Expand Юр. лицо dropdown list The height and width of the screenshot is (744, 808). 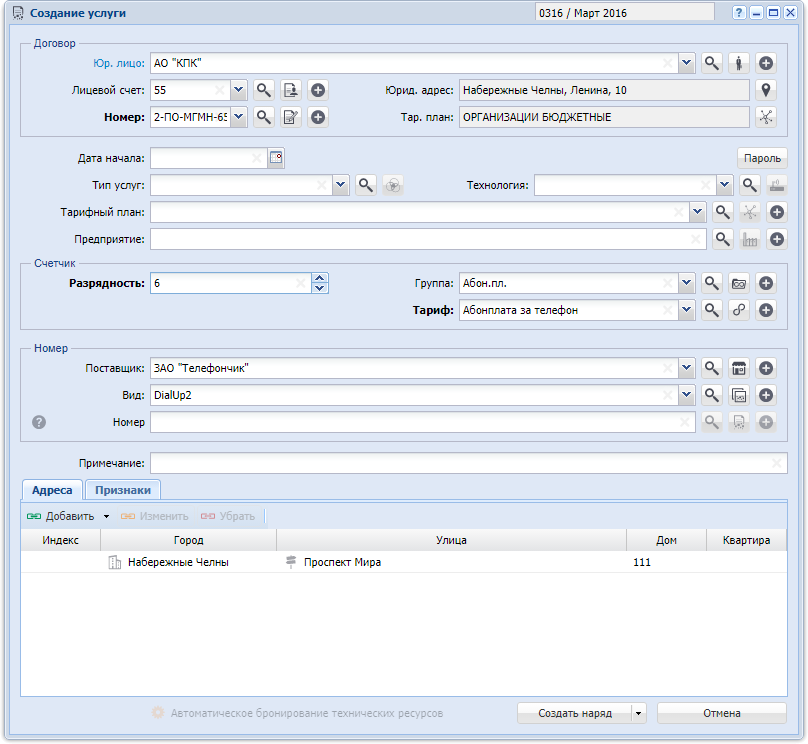coord(686,63)
